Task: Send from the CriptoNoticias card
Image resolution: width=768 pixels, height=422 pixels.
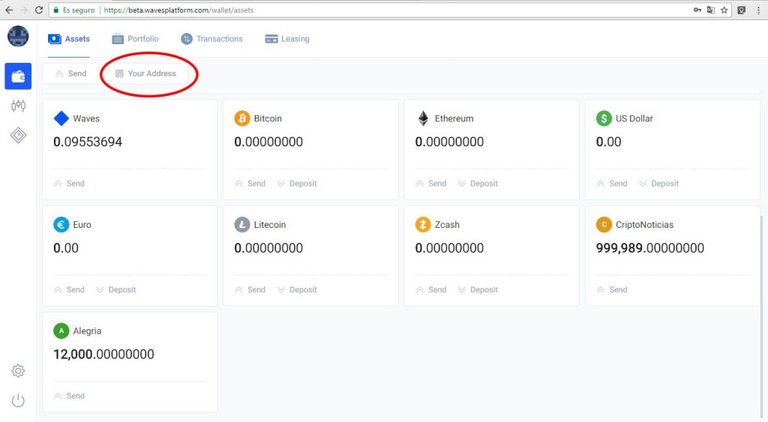Action: point(612,290)
